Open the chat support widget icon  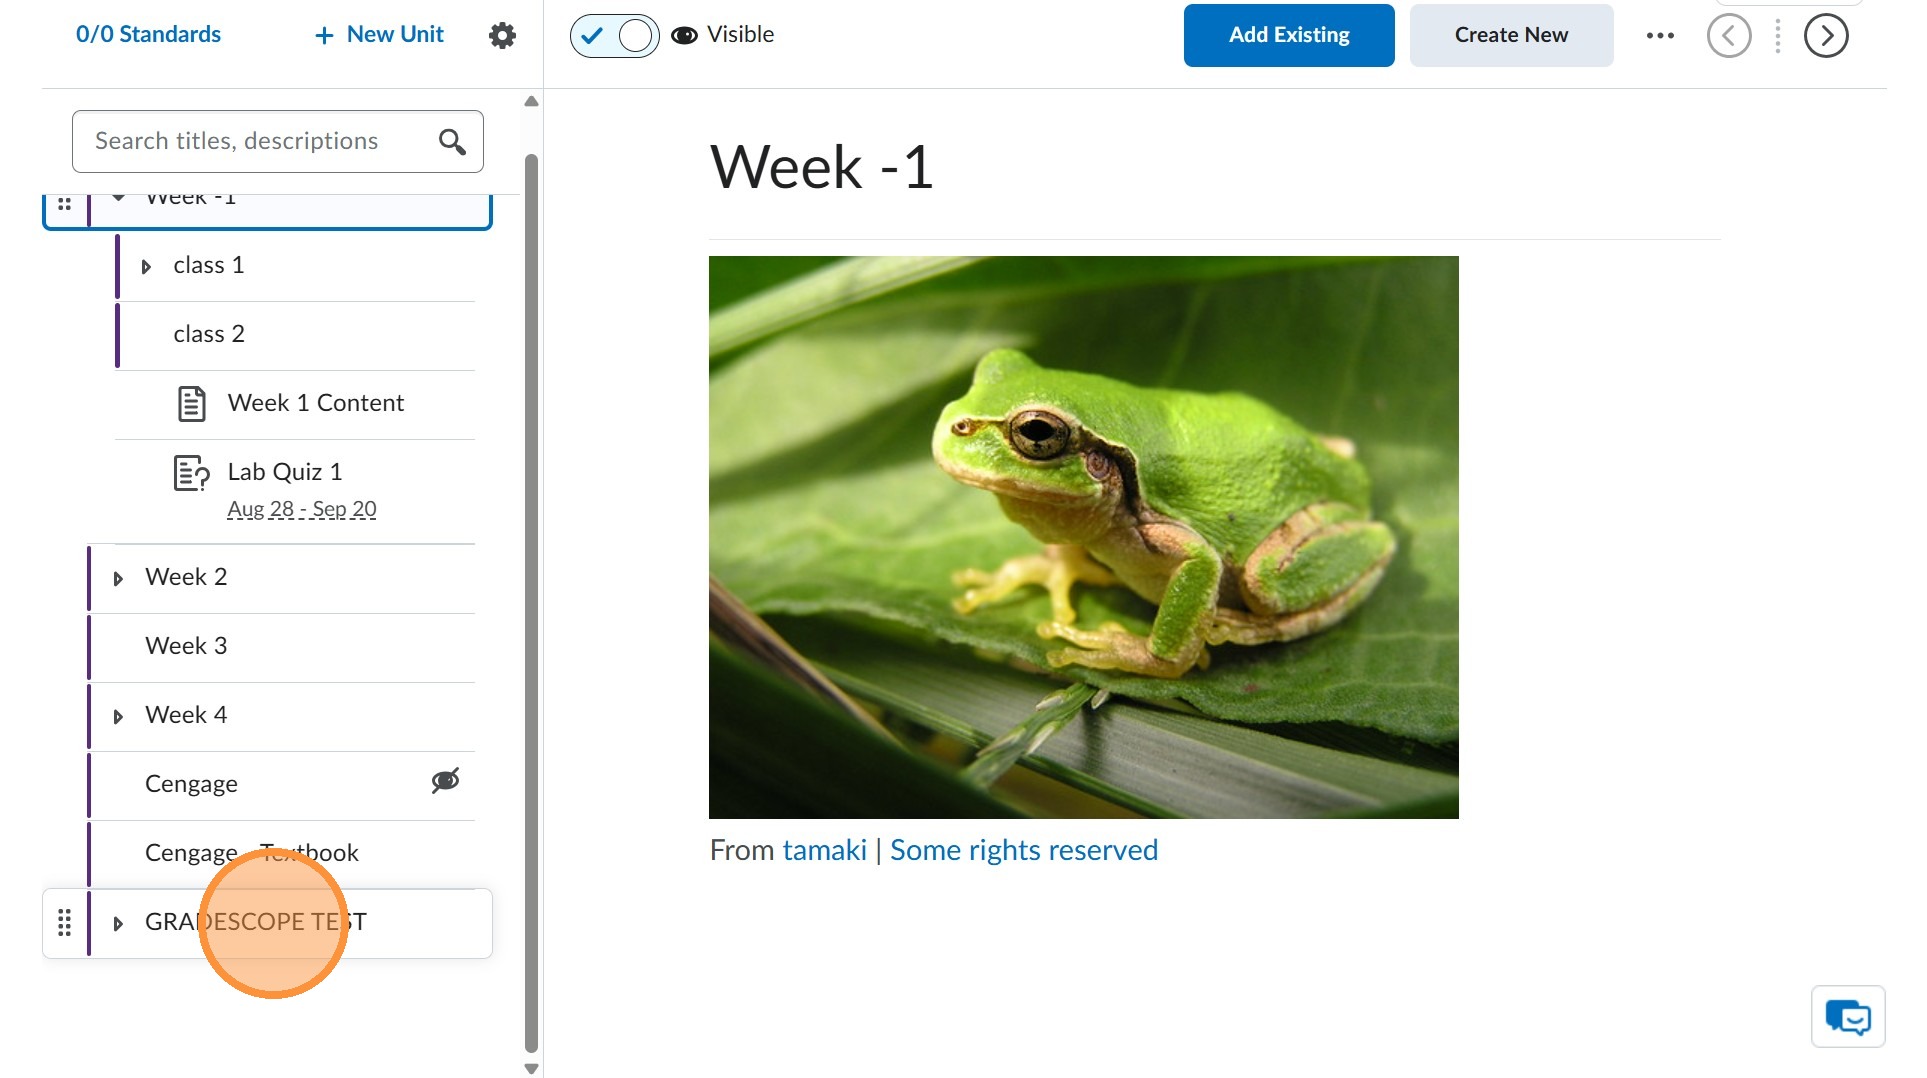1847,1017
